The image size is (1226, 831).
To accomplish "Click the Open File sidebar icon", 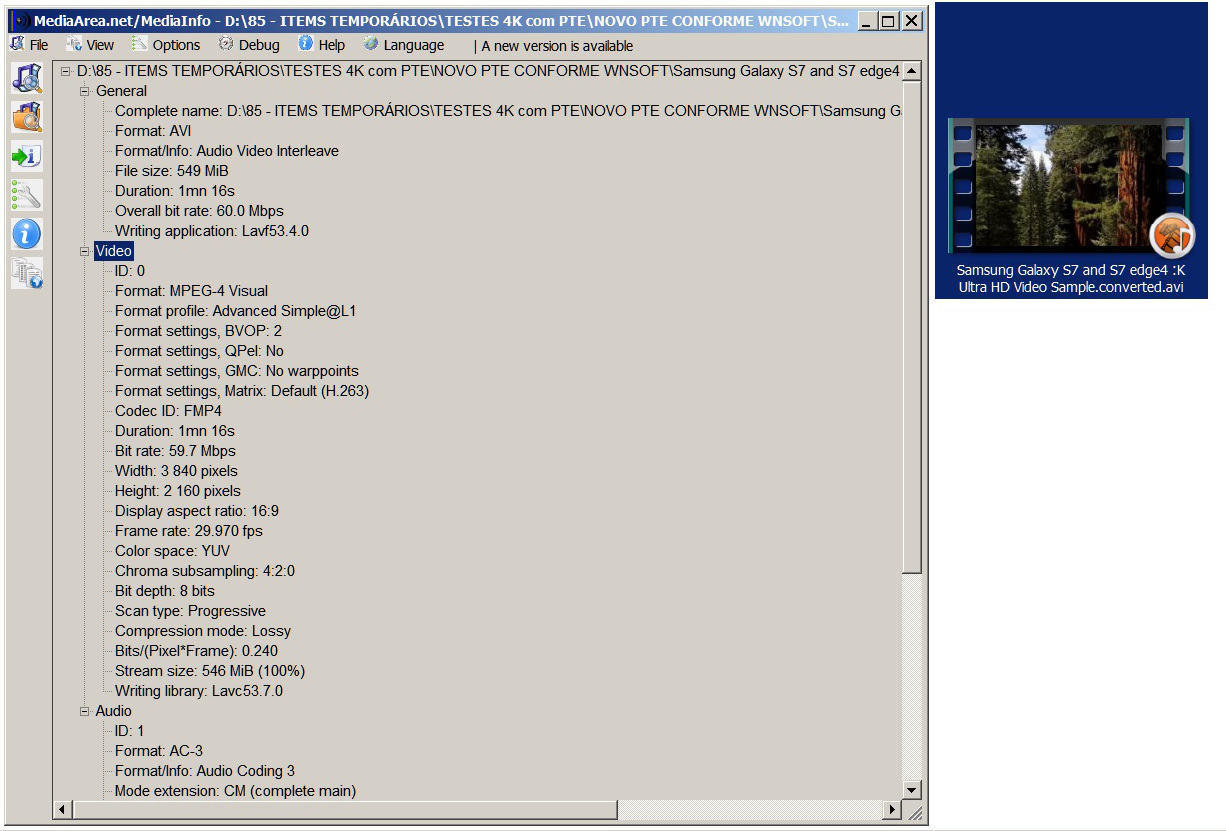I will tap(27, 78).
